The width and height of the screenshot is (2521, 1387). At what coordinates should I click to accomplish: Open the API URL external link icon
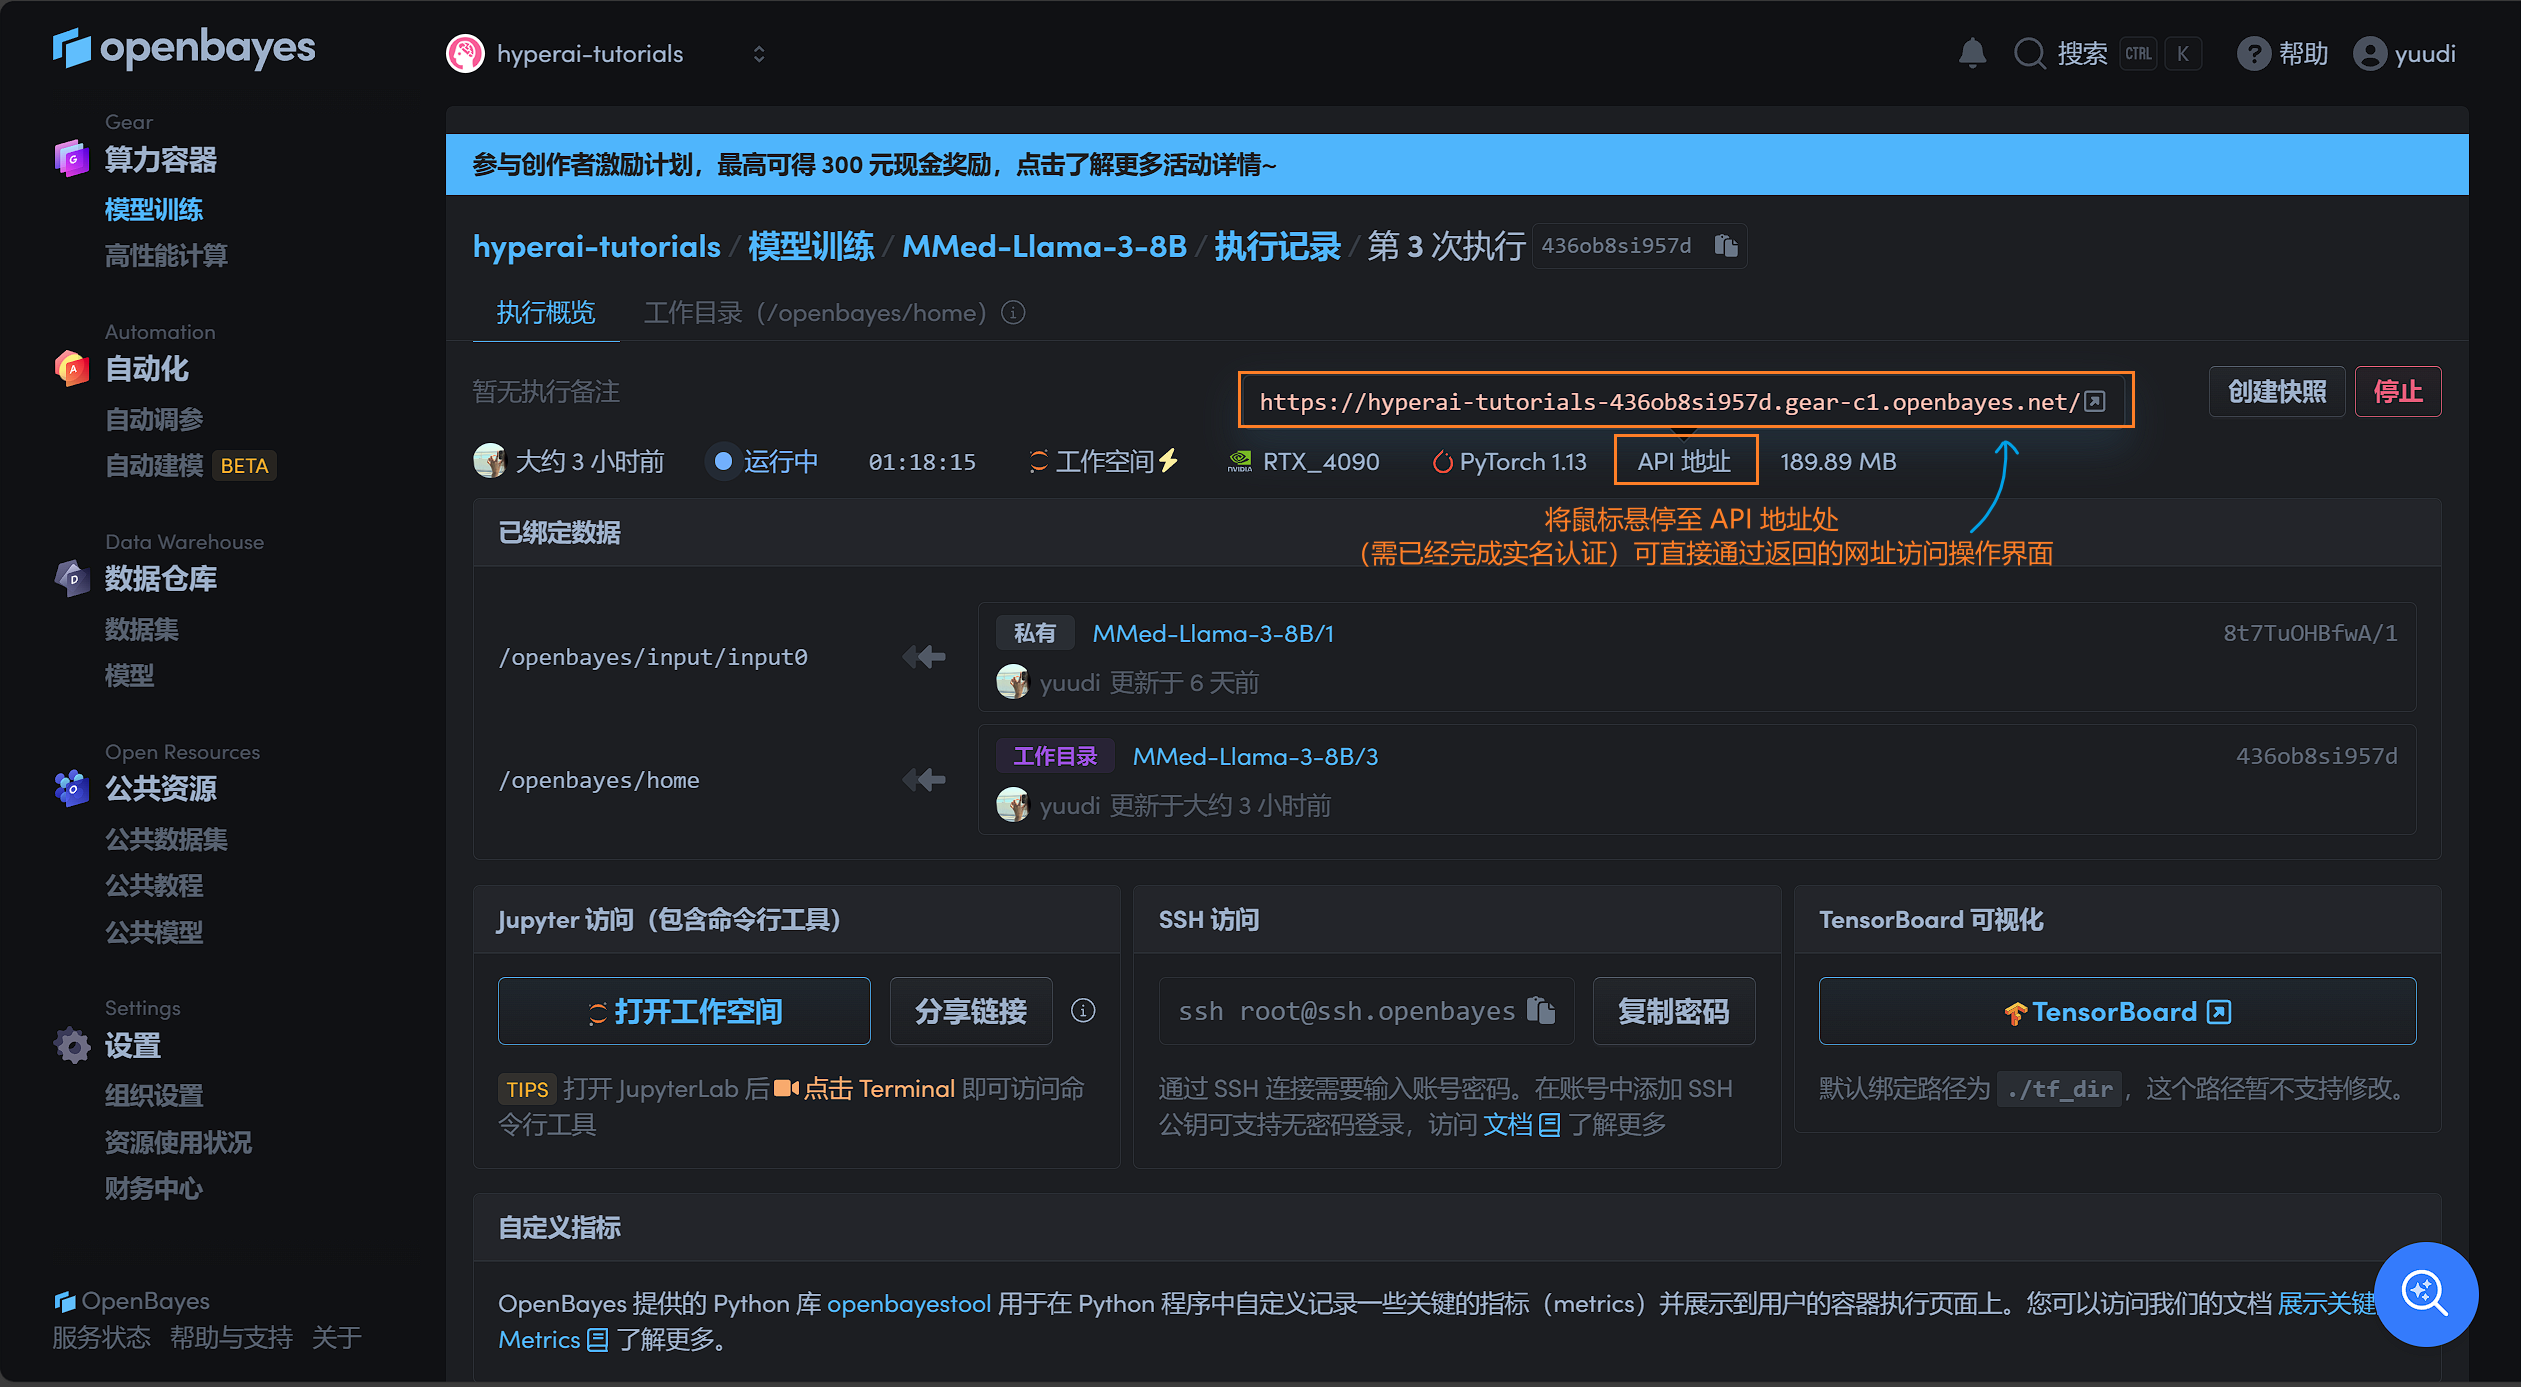(x=2095, y=402)
